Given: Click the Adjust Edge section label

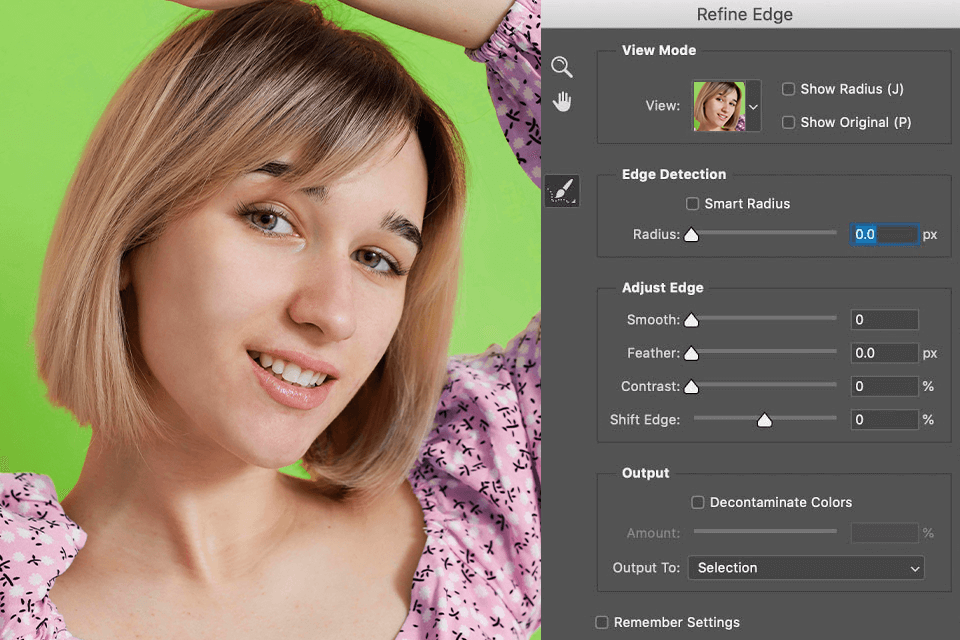Looking at the screenshot, I should tap(662, 288).
